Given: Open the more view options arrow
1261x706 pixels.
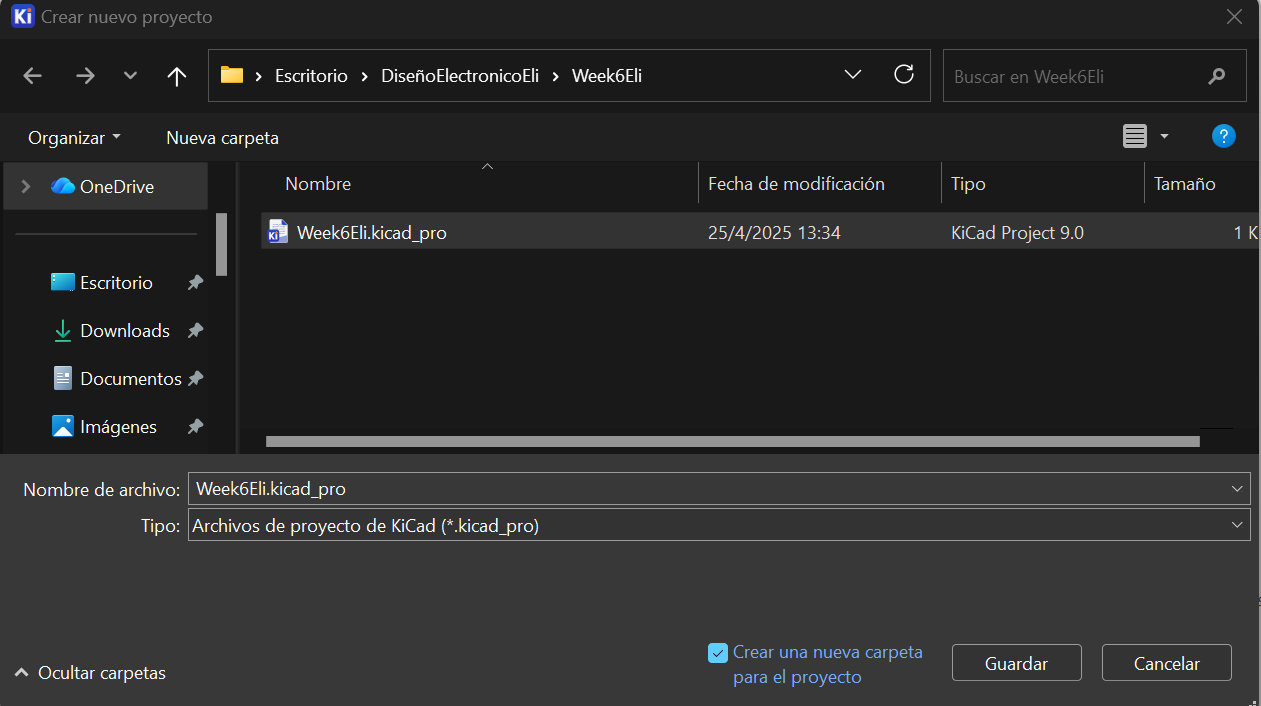Looking at the screenshot, I should click(1164, 137).
